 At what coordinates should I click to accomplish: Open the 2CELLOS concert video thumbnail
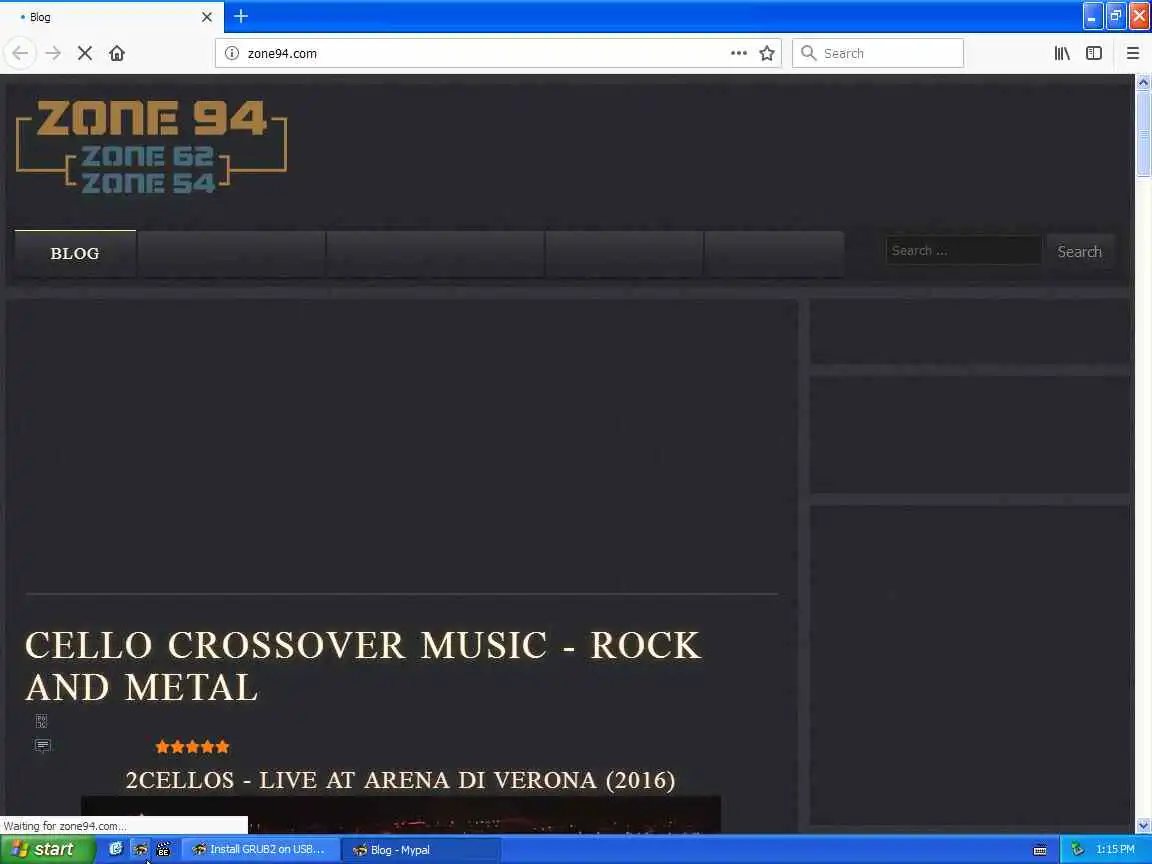[400, 814]
